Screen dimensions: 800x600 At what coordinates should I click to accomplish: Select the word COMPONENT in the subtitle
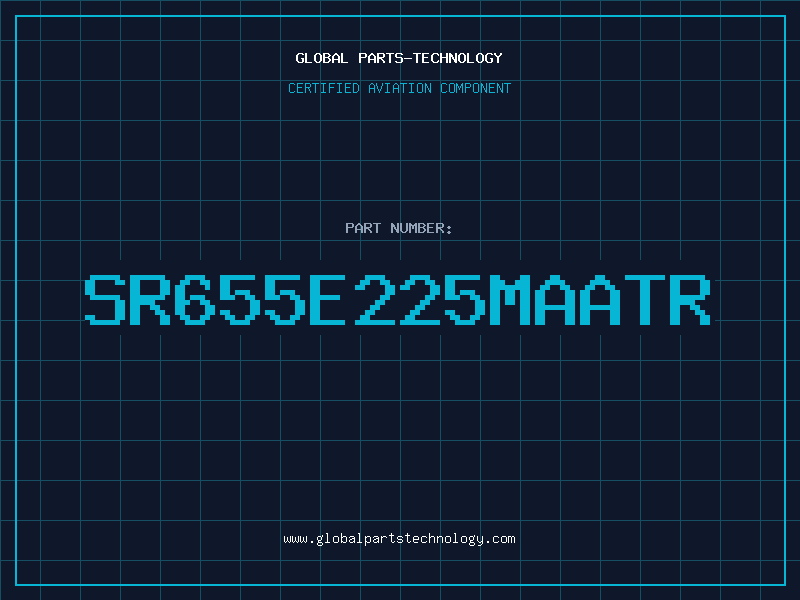point(476,88)
